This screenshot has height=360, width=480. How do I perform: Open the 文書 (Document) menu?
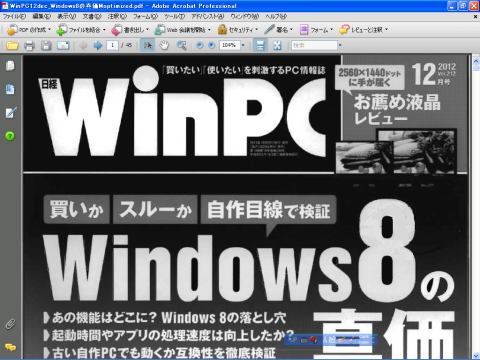tap(92, 16)
